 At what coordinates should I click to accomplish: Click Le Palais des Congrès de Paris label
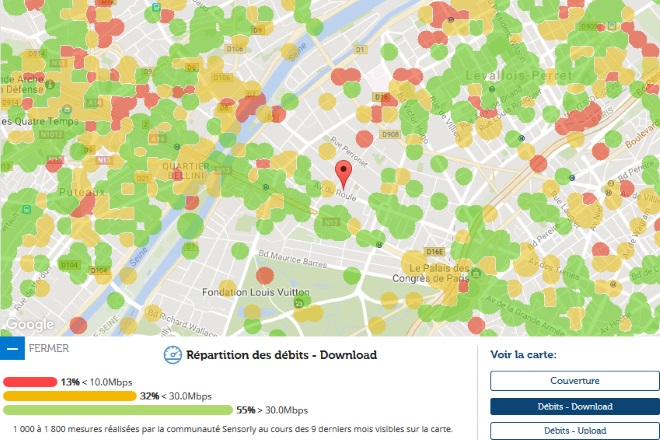click(x=440, y=274)
